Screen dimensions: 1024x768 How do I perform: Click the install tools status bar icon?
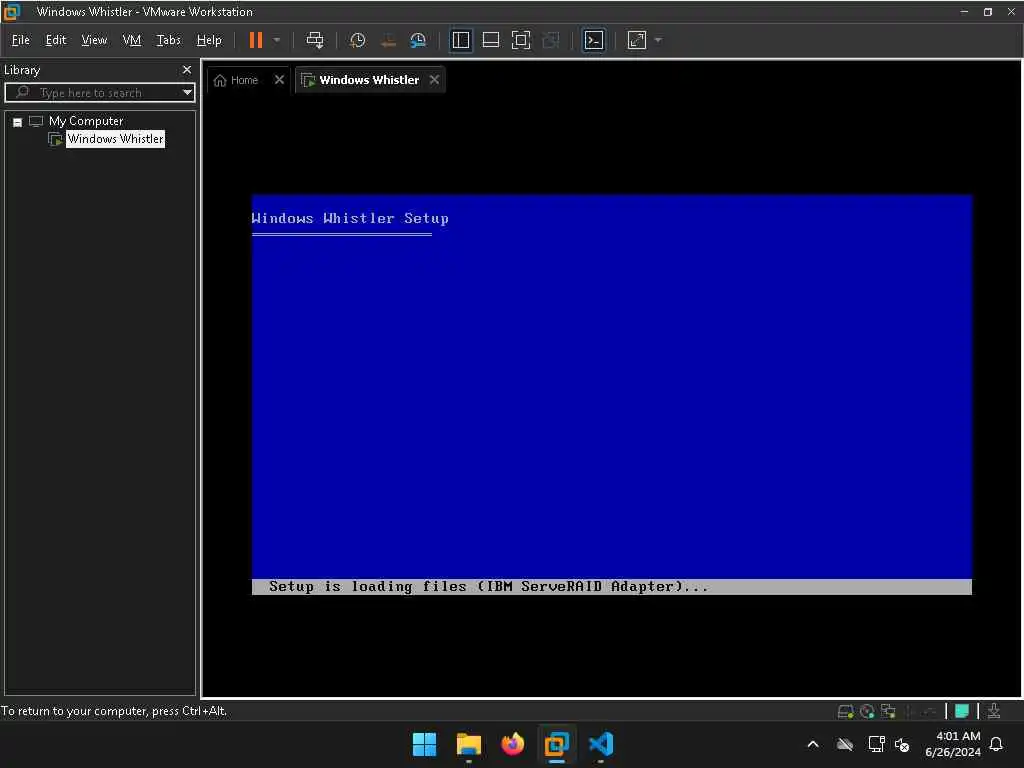tap(994, 711)
